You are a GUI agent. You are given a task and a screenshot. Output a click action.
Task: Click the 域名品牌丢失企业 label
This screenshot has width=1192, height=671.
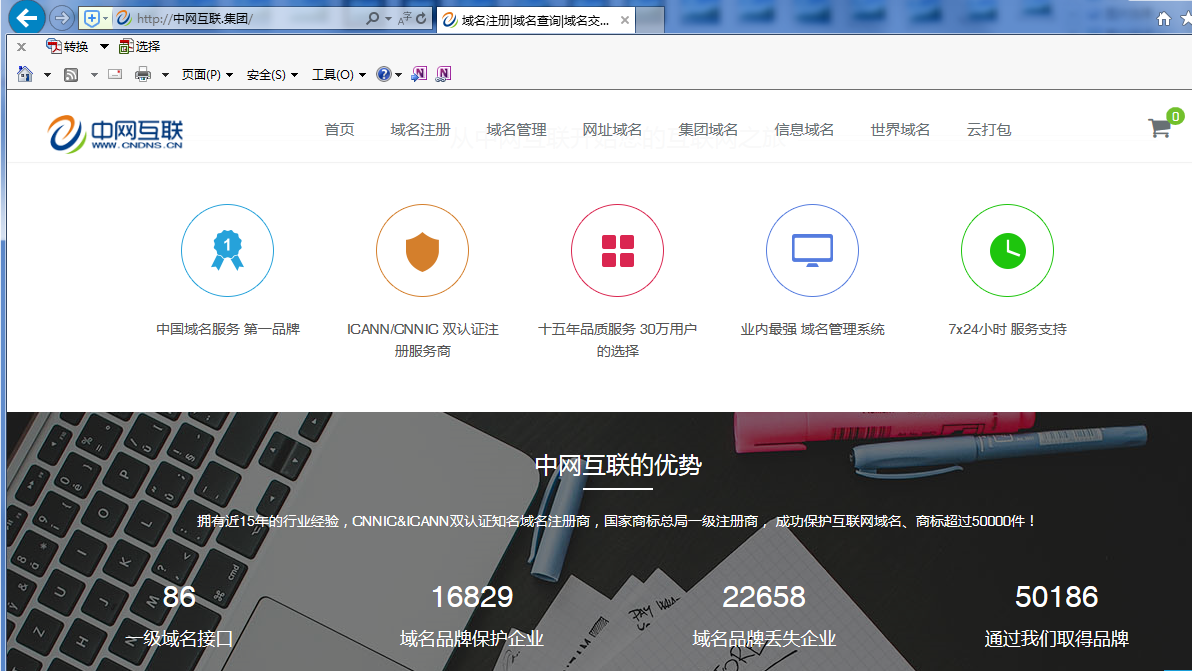[764, 639]
